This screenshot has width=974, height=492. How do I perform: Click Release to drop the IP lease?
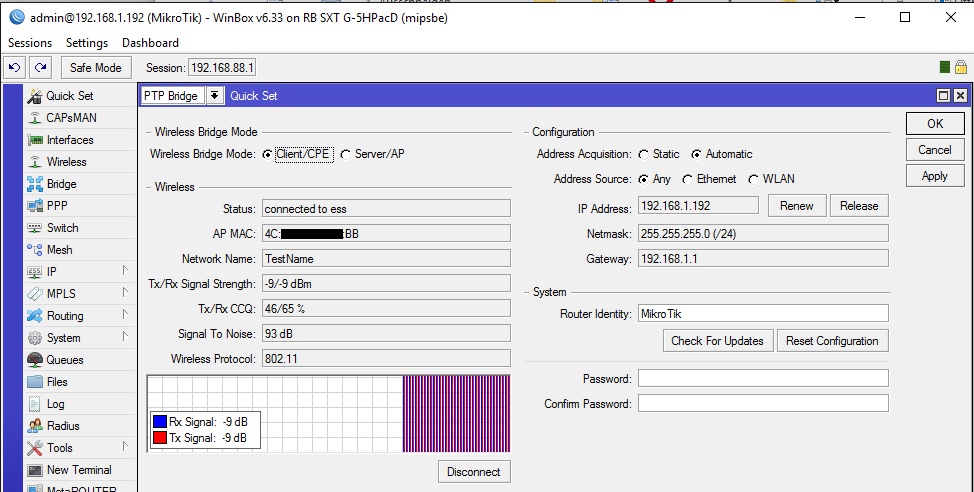(x=859, y=206)
